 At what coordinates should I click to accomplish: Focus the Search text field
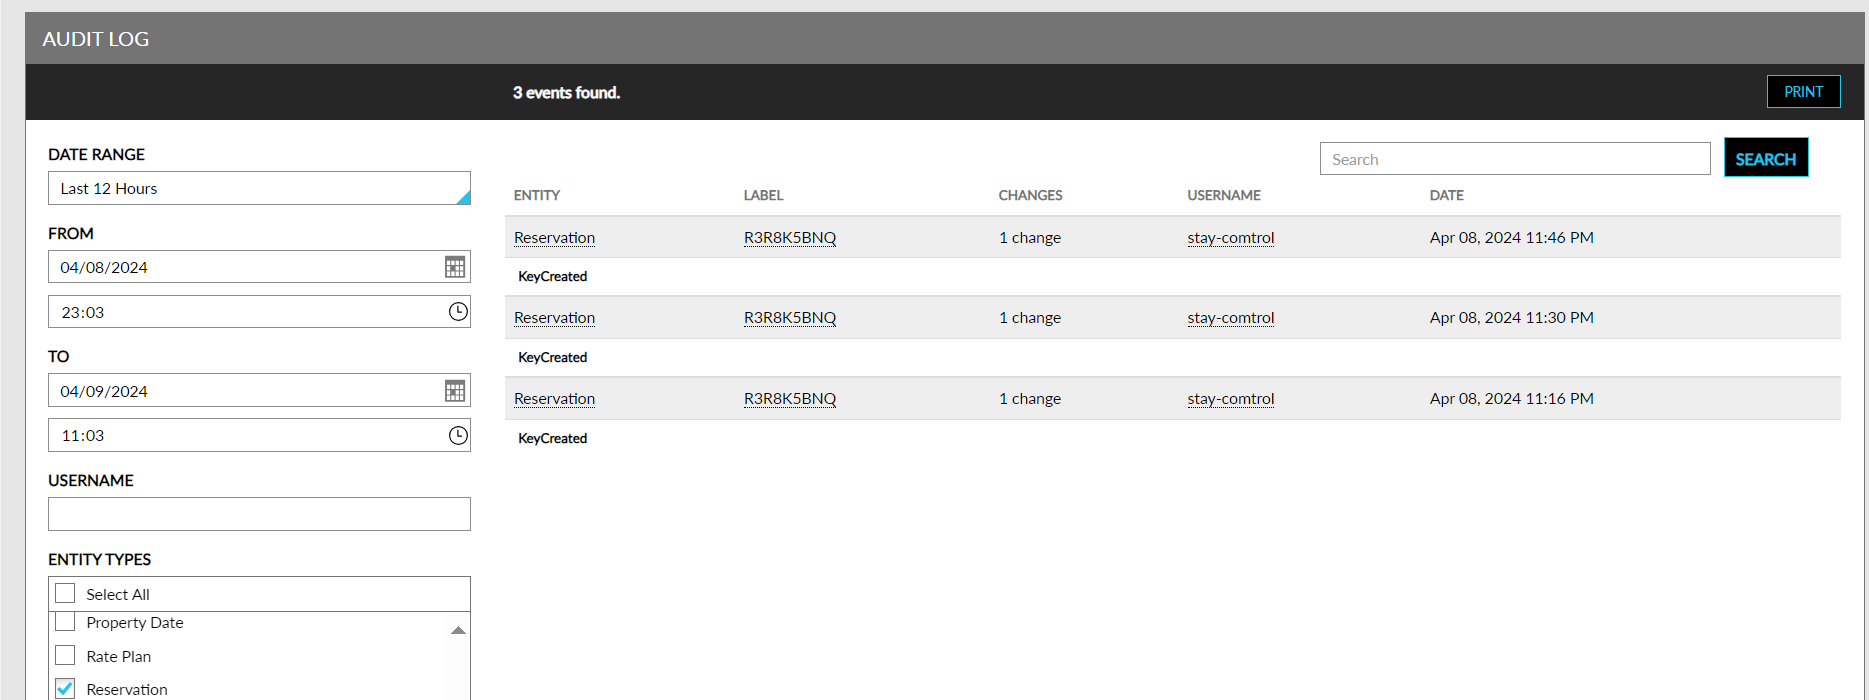(1515, 159)
